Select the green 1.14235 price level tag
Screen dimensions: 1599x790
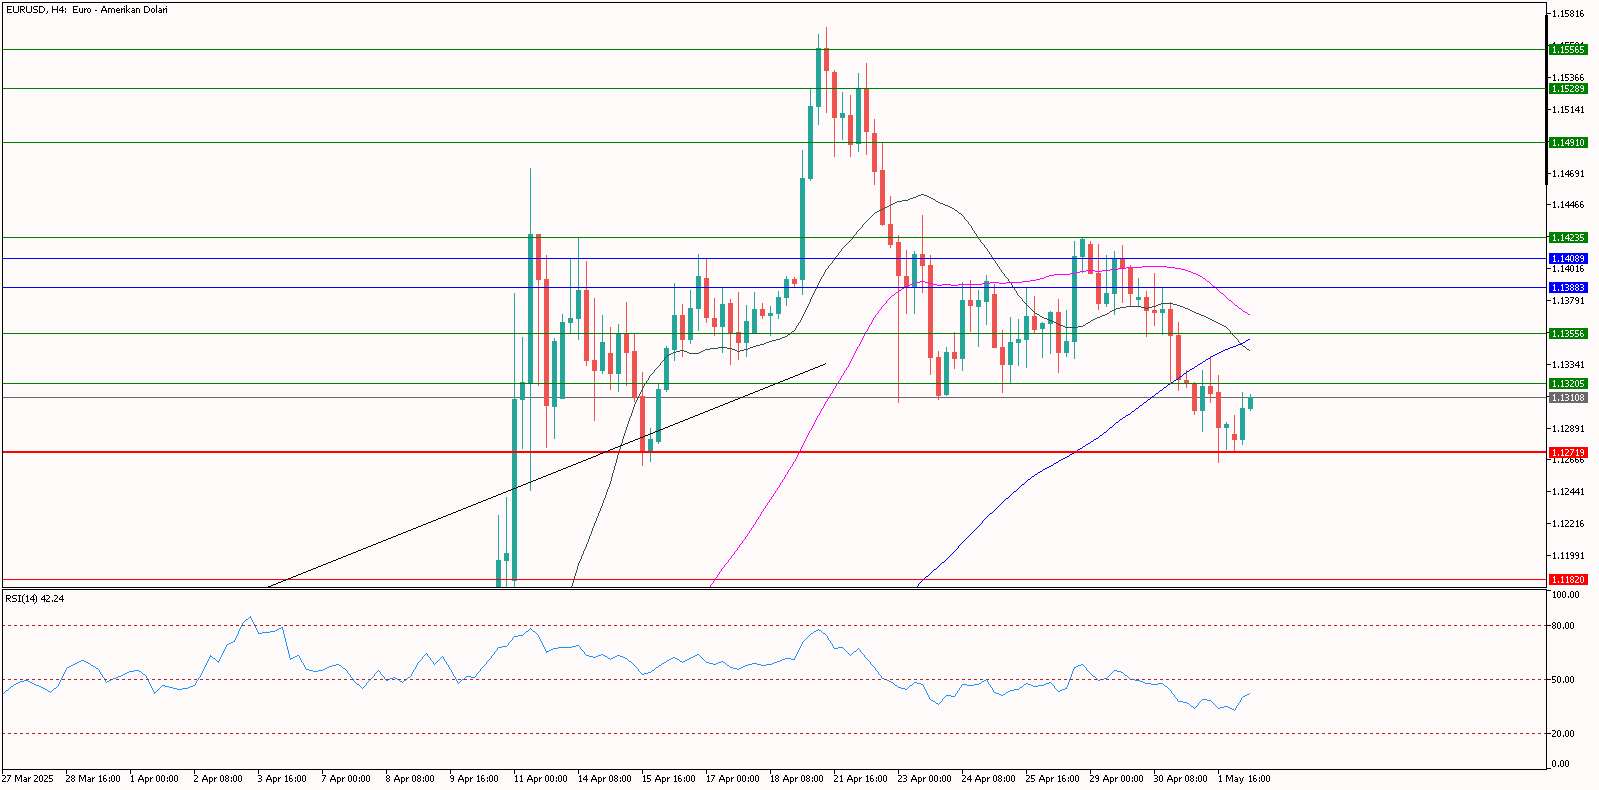click(x=1567, y=237)
